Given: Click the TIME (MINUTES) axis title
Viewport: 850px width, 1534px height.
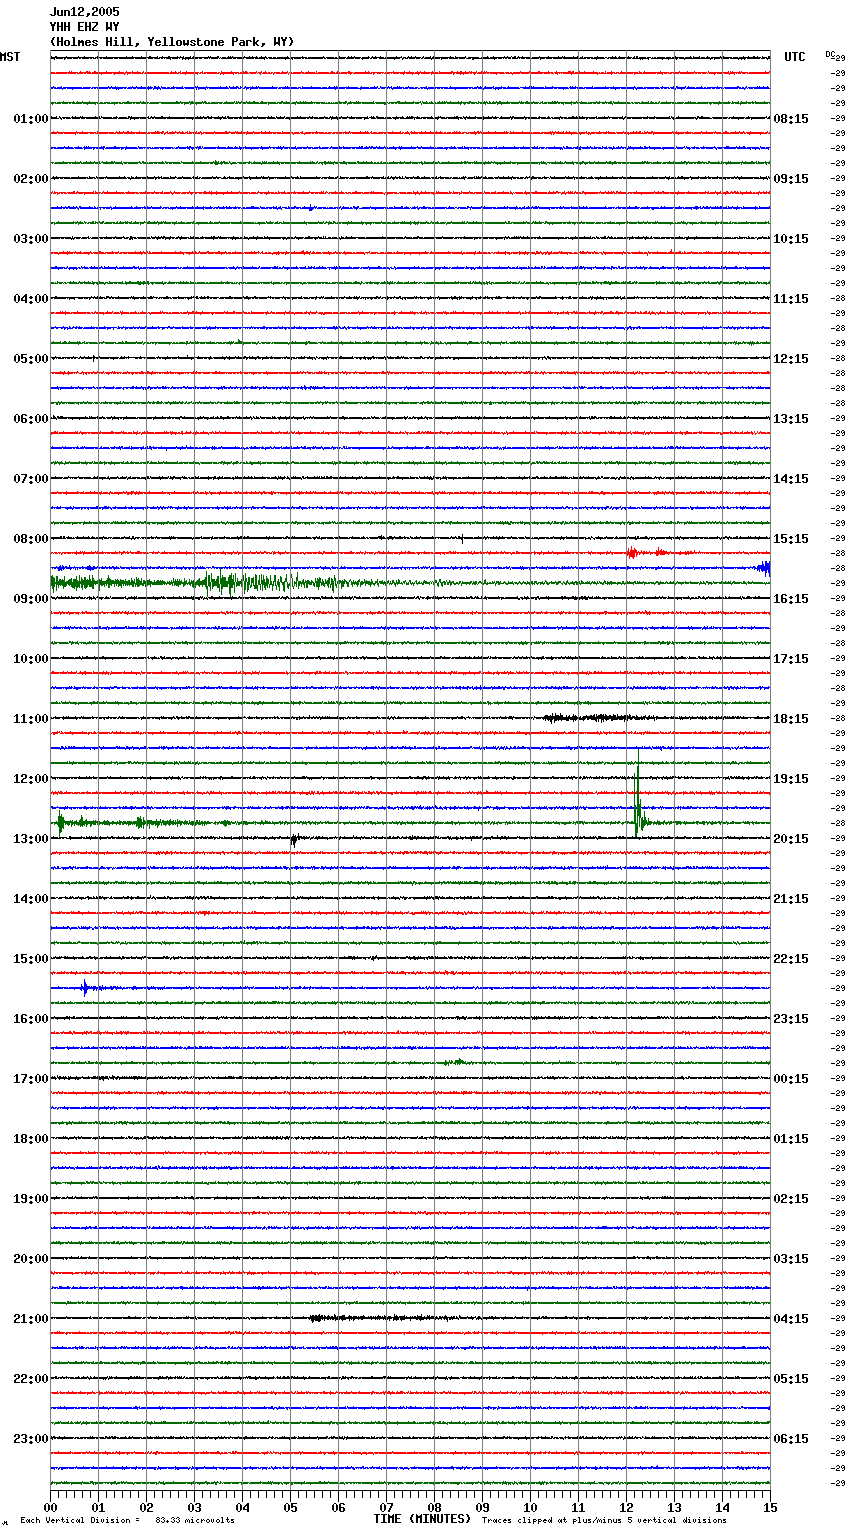Looking at the screenshot, I should pos(422,1519).
